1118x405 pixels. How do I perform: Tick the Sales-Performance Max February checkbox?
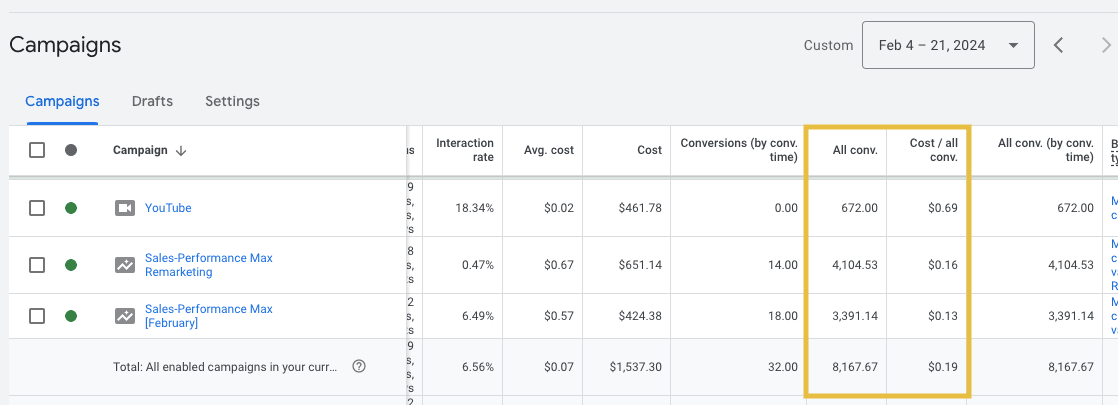(37, 316)
